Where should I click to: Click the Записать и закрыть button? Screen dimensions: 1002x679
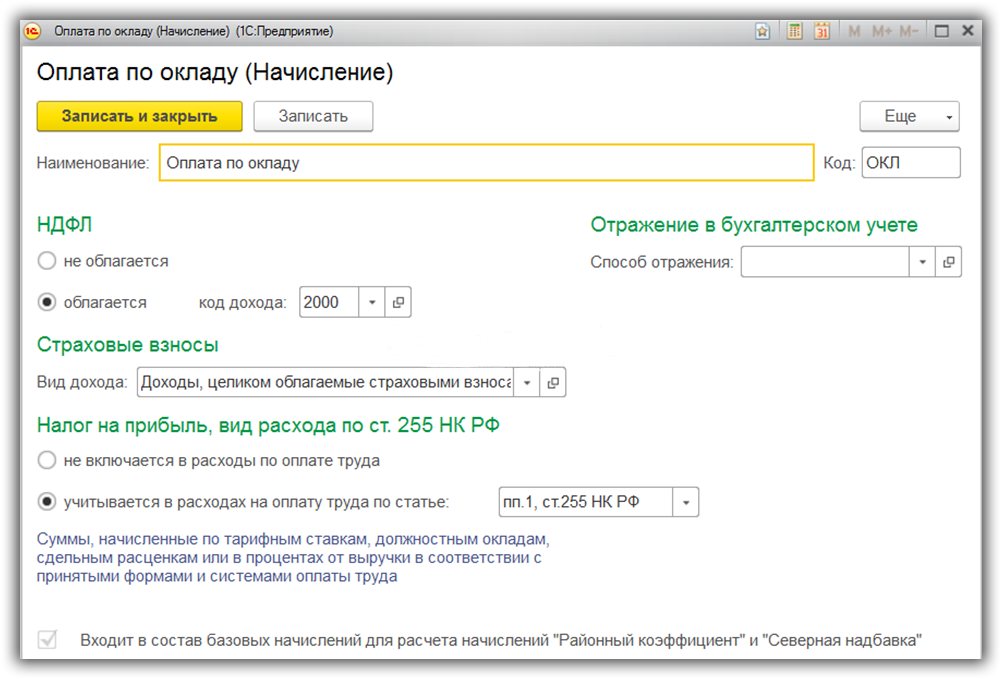click(x=139, y=116)
